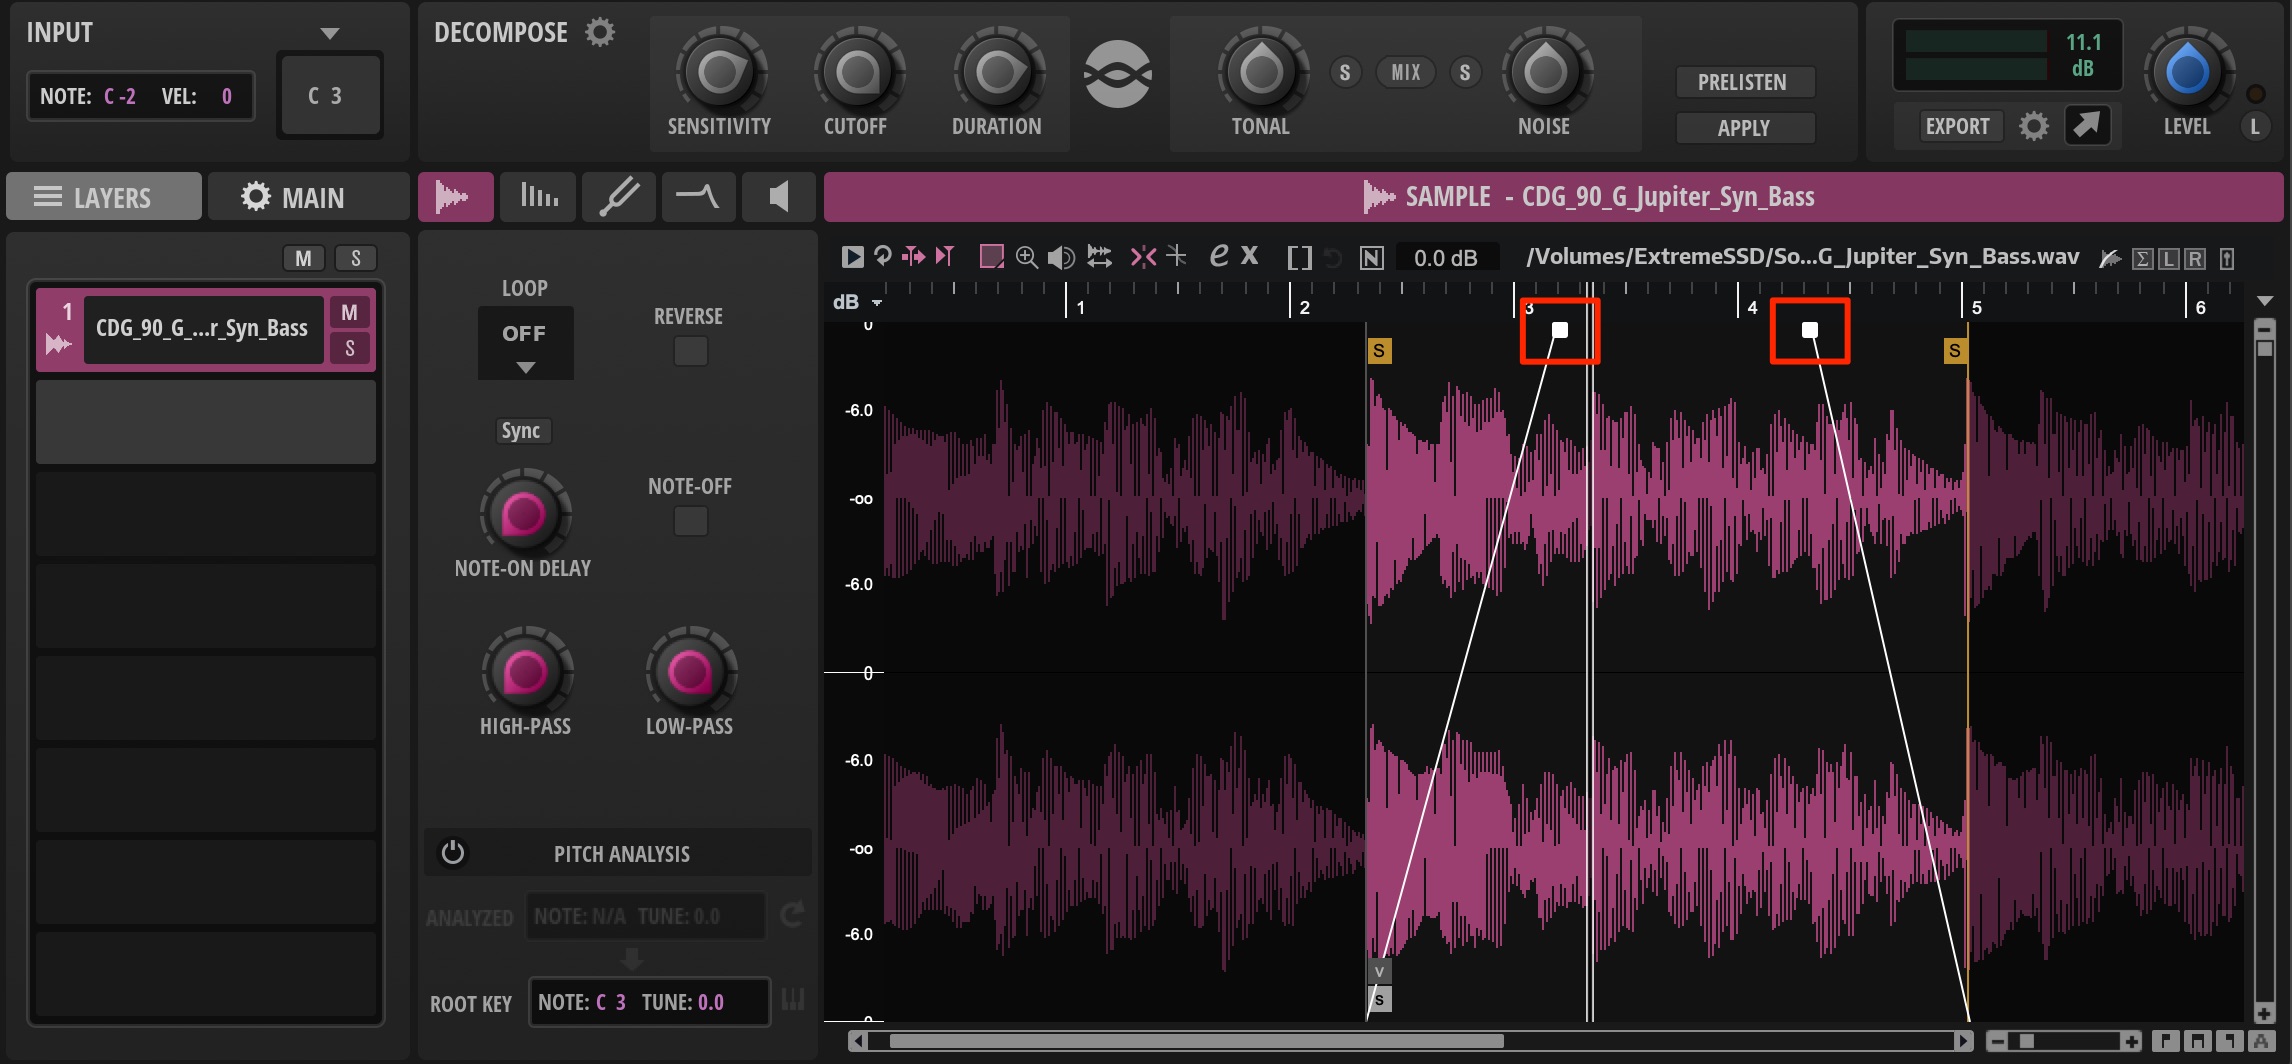Open the Amp speaker tab icon
The height and width of the screenshot is (1064, 2292).
[x=778, y=196]
